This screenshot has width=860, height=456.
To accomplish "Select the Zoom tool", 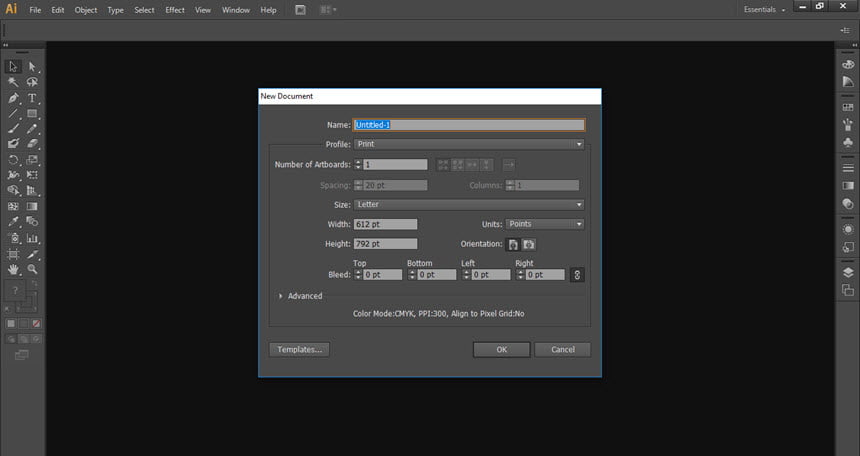I will (x=32, y=269).
